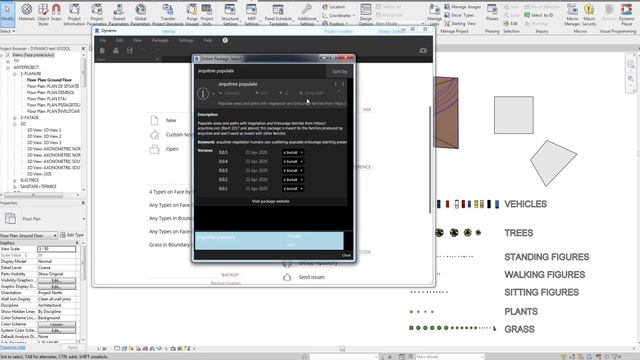The width and height of the screenshot is (640, 360).
Task: Click the View Scale value field
Action: [x=56, y=249]
